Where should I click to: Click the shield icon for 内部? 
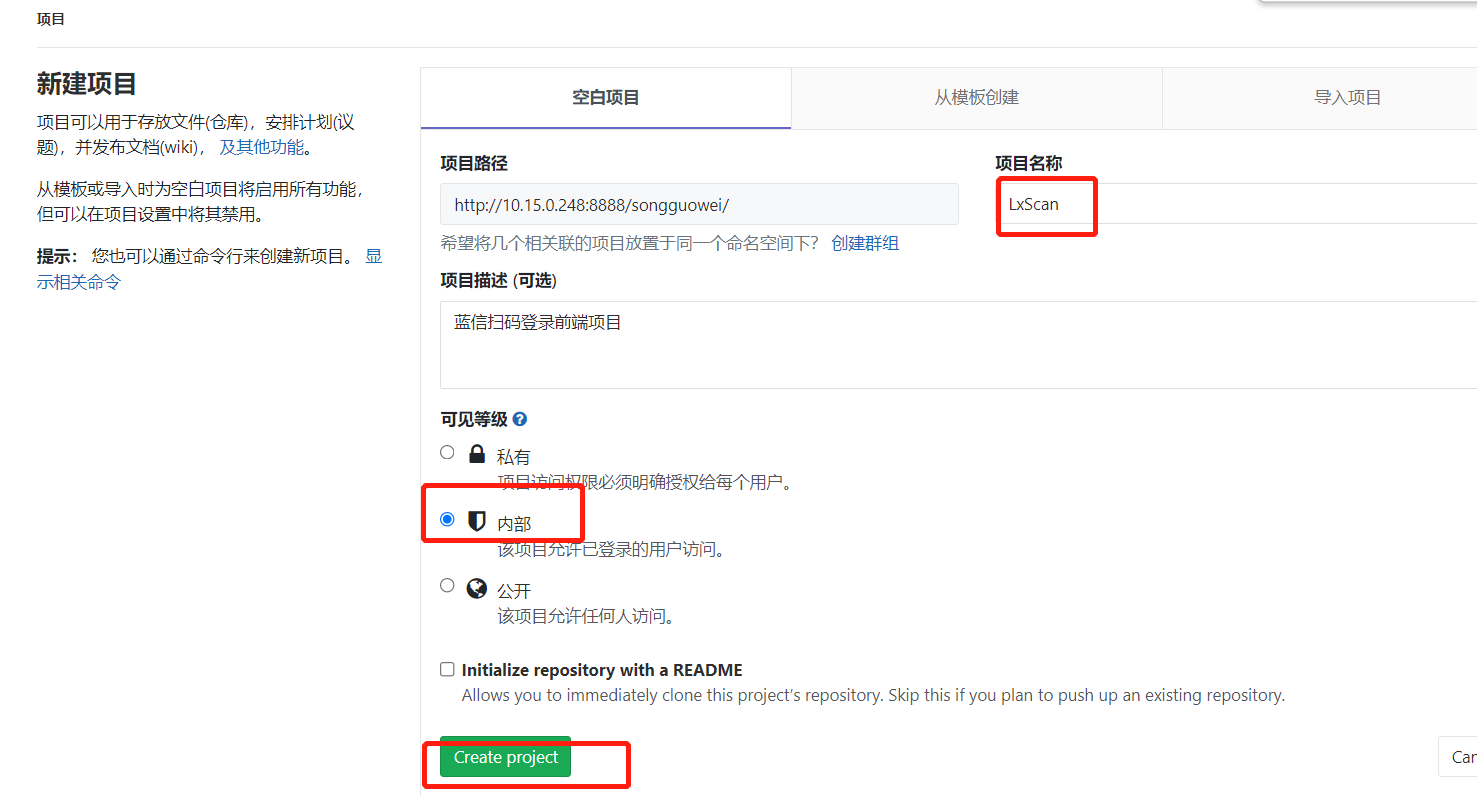tap(477, 520)
